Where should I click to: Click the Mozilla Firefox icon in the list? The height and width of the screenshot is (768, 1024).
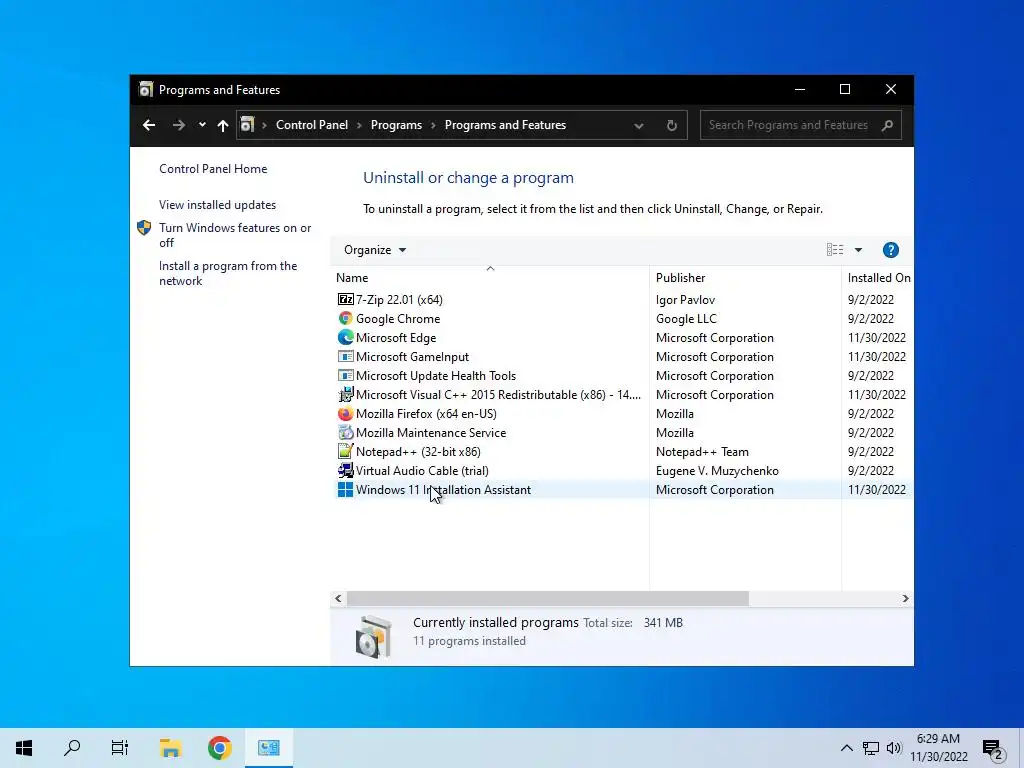point(345,413)
